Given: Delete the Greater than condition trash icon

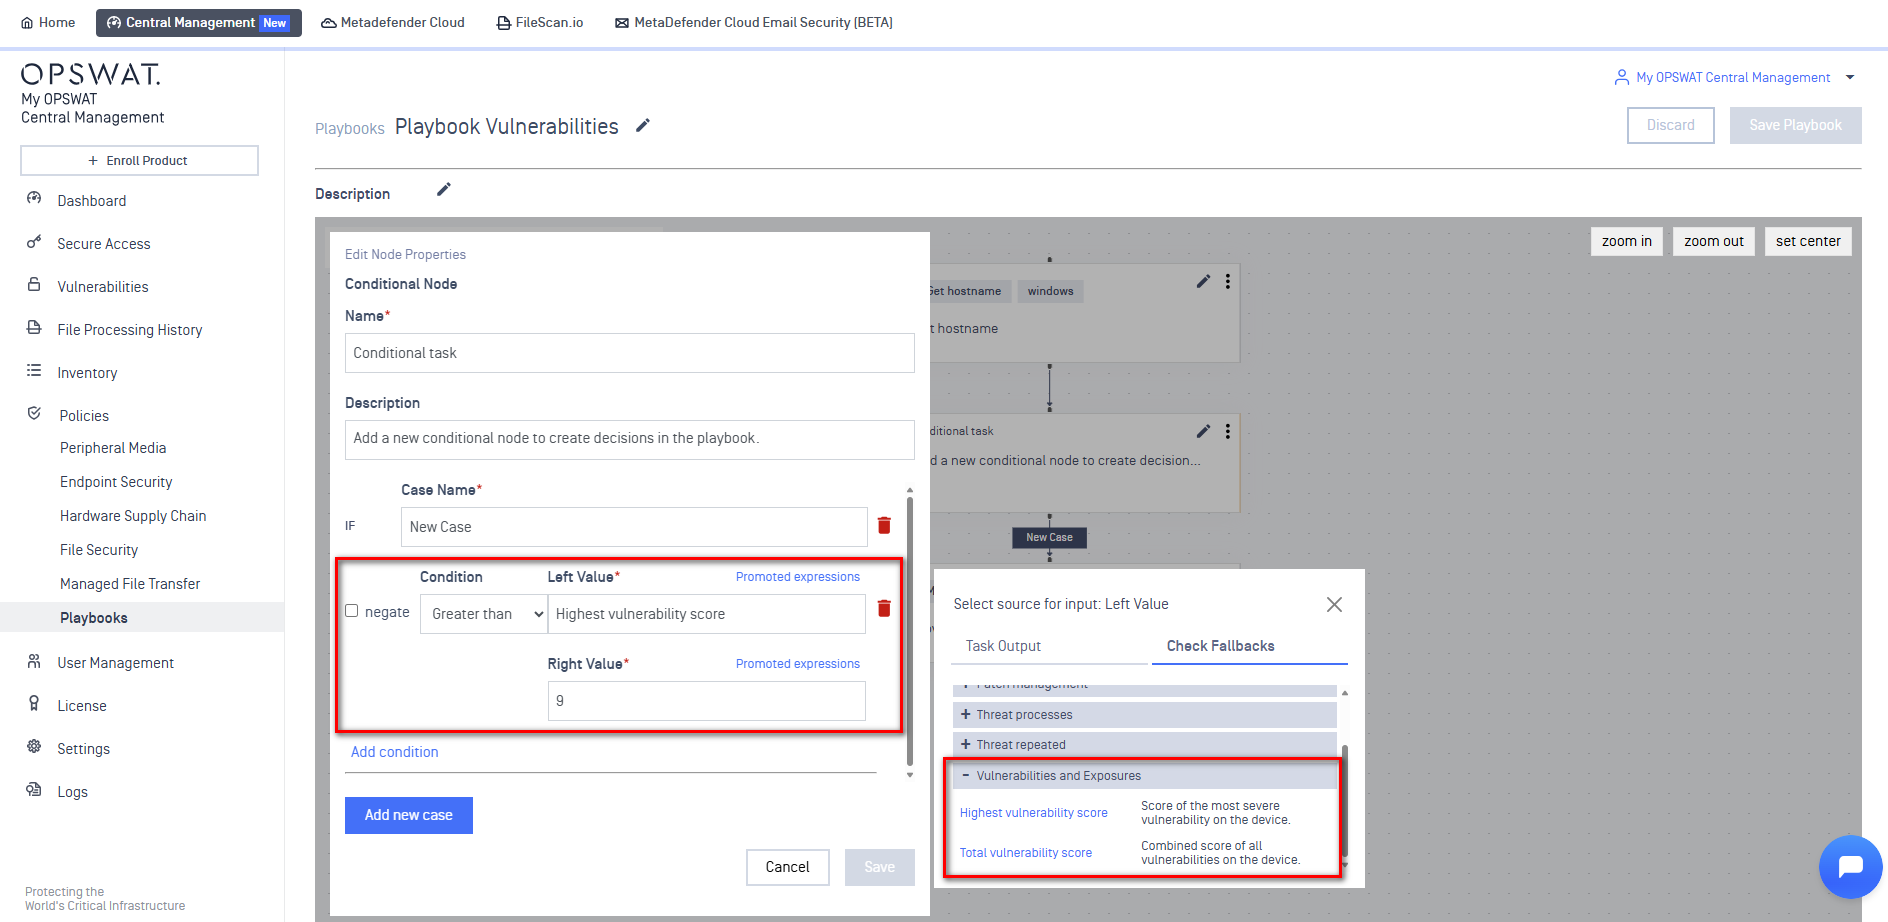Looking at the screenshot, I should pos(884,608).
